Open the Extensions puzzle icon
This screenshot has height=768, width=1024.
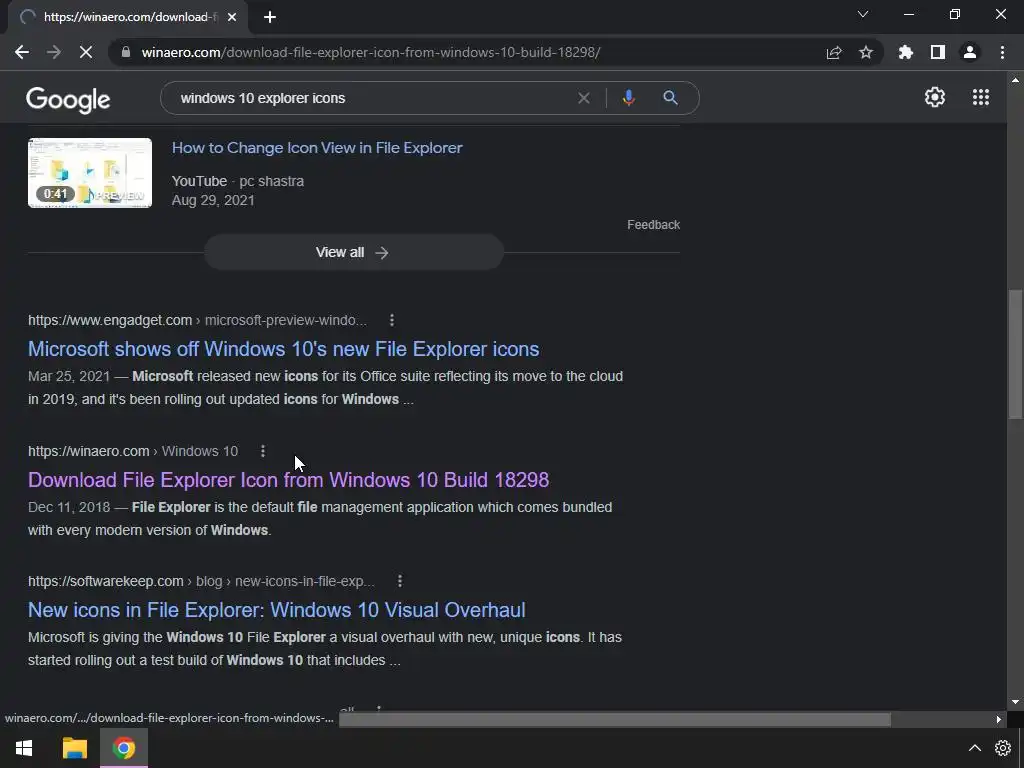(906, 52)
